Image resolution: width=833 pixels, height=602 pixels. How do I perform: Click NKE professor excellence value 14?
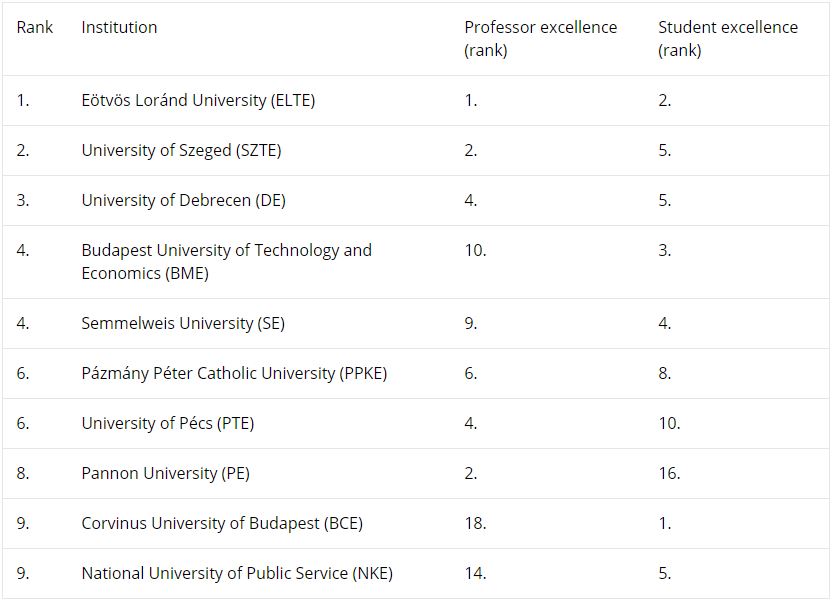point(475,573)
